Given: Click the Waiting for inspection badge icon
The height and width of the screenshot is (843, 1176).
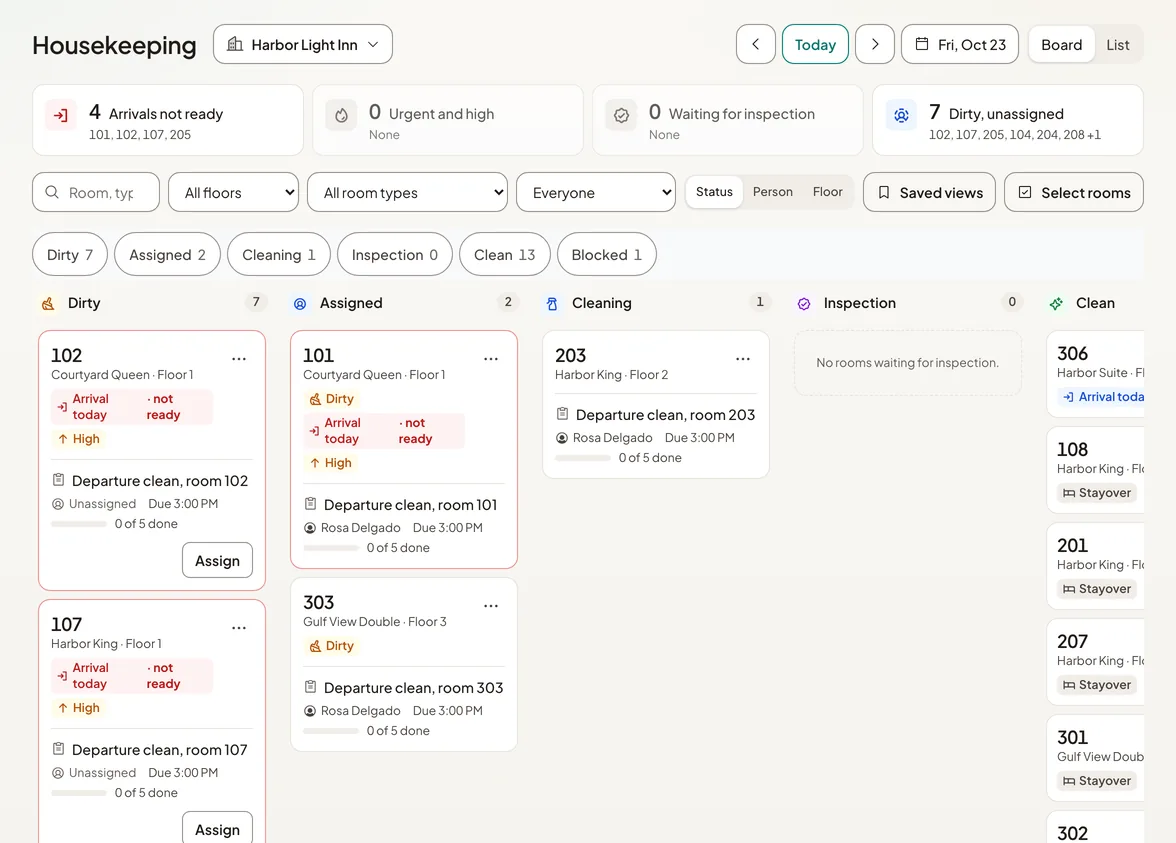Looking at the screenshot, I should (621, 116).
